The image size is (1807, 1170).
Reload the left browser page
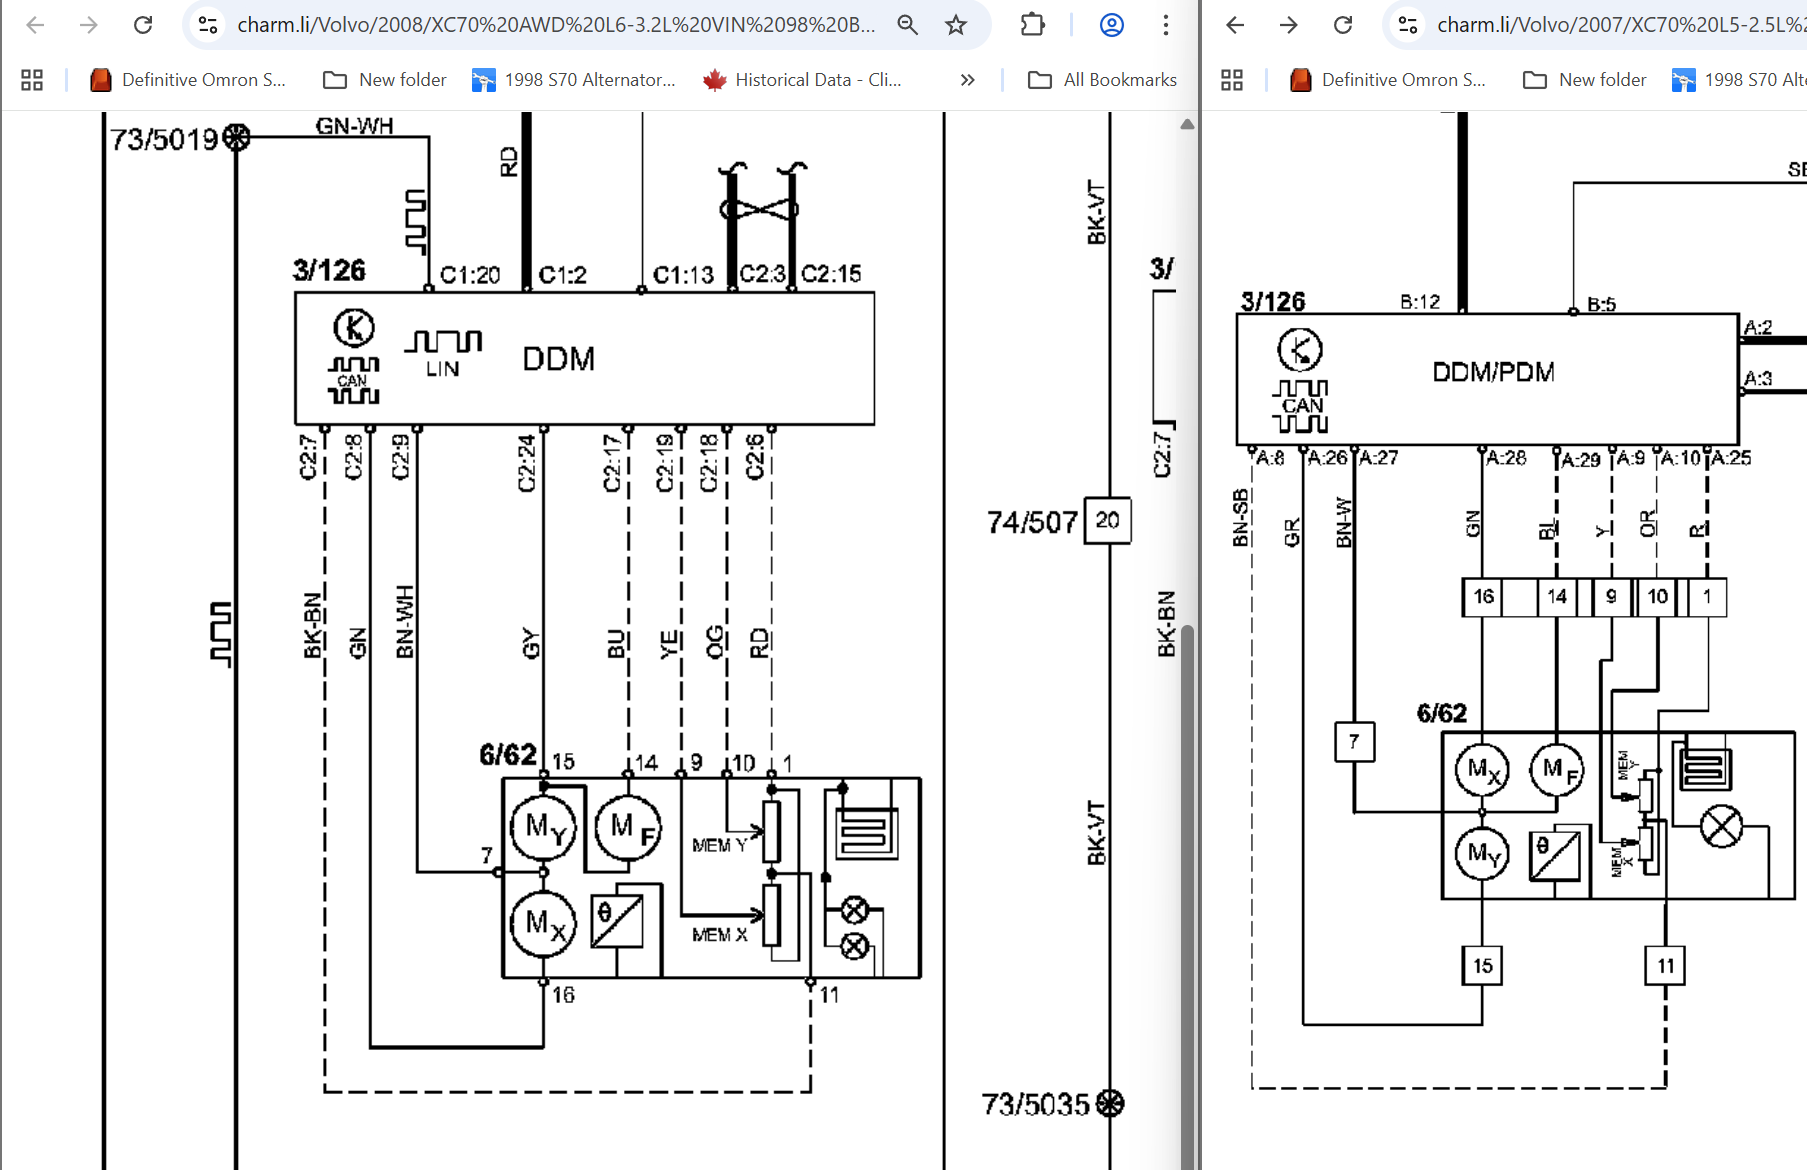pos(143,25)
